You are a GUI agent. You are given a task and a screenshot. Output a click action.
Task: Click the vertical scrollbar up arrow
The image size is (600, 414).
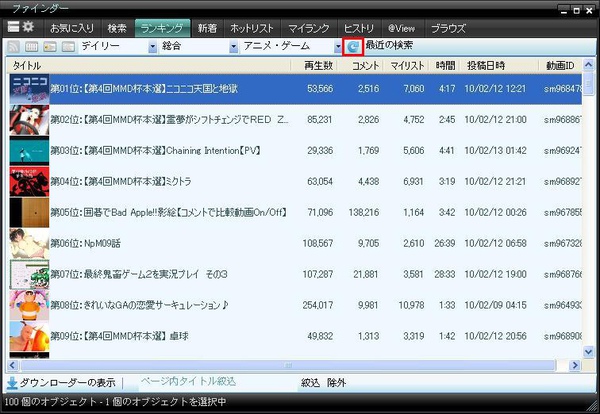589,65
